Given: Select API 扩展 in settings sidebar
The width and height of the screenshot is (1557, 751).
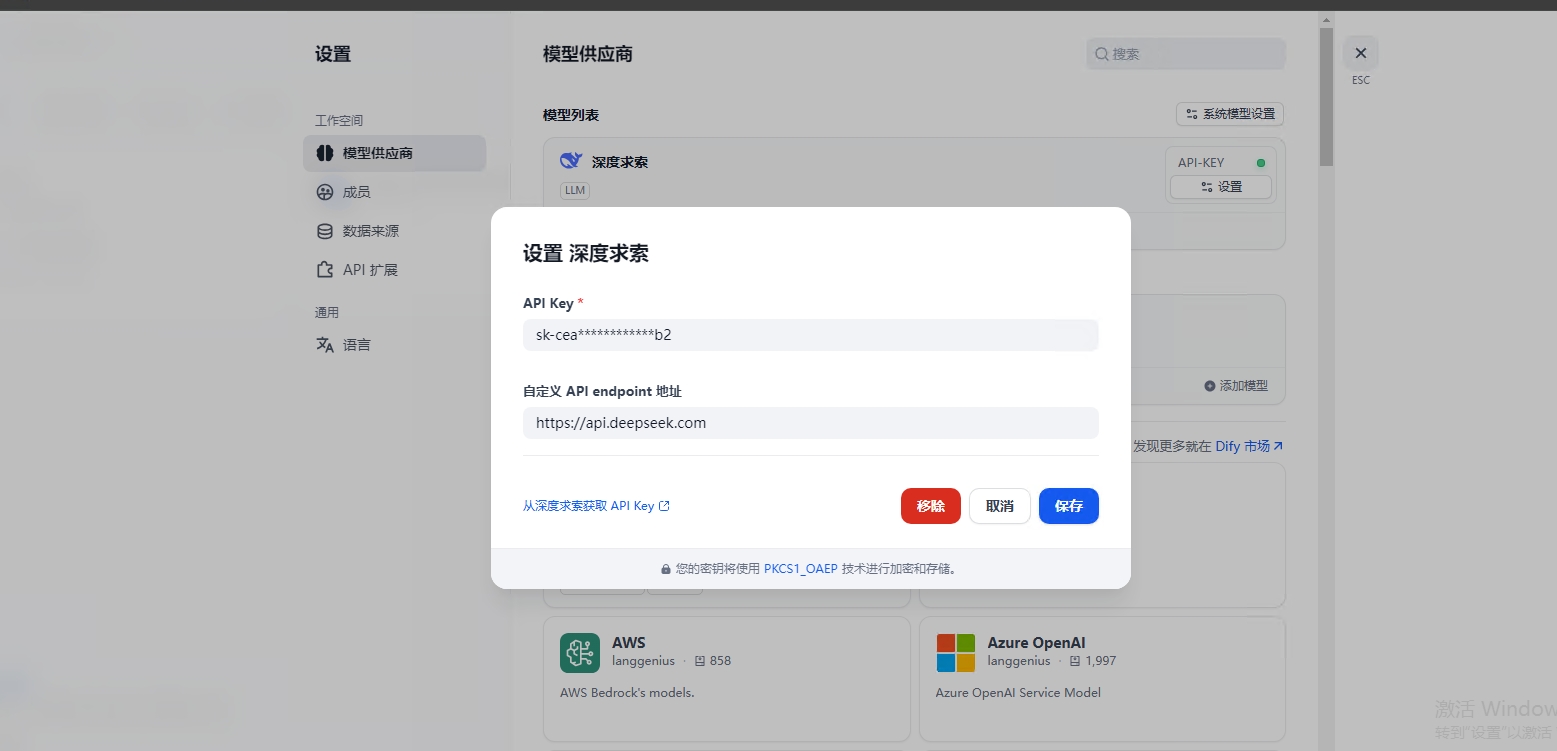Looking at the screenshot, I should (x=394, y=270).
